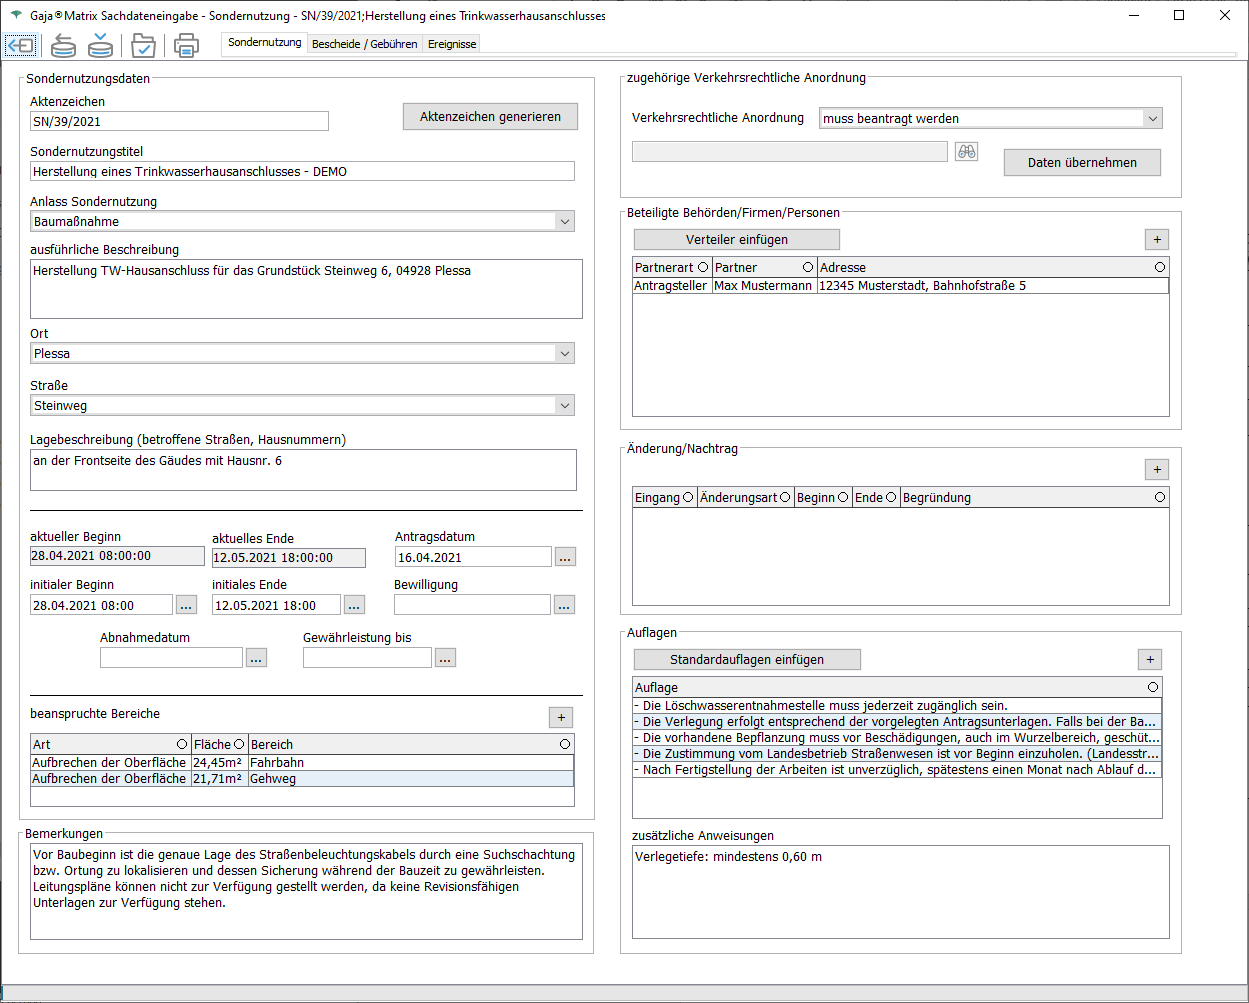Click the disk icon with curved back arrow
Viewport: 1249px width, 1003px height.
pos(63,45)
